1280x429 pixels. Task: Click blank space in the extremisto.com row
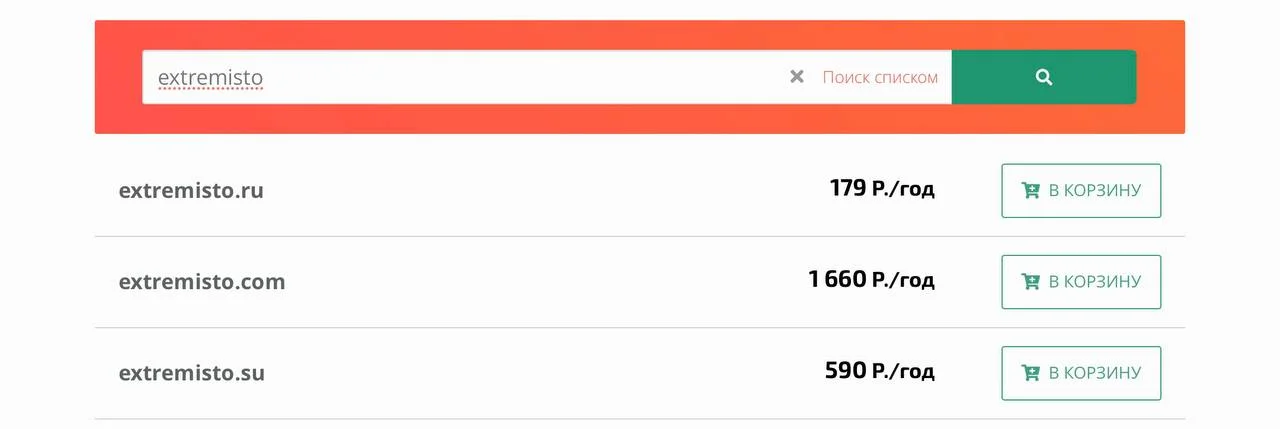540,282
